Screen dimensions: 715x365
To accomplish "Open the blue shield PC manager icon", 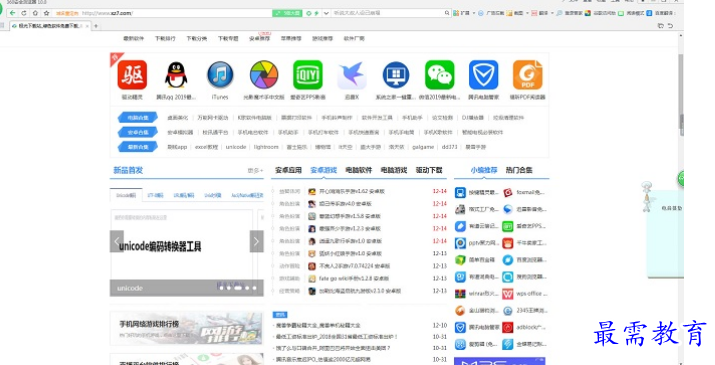I will (483, 75).
